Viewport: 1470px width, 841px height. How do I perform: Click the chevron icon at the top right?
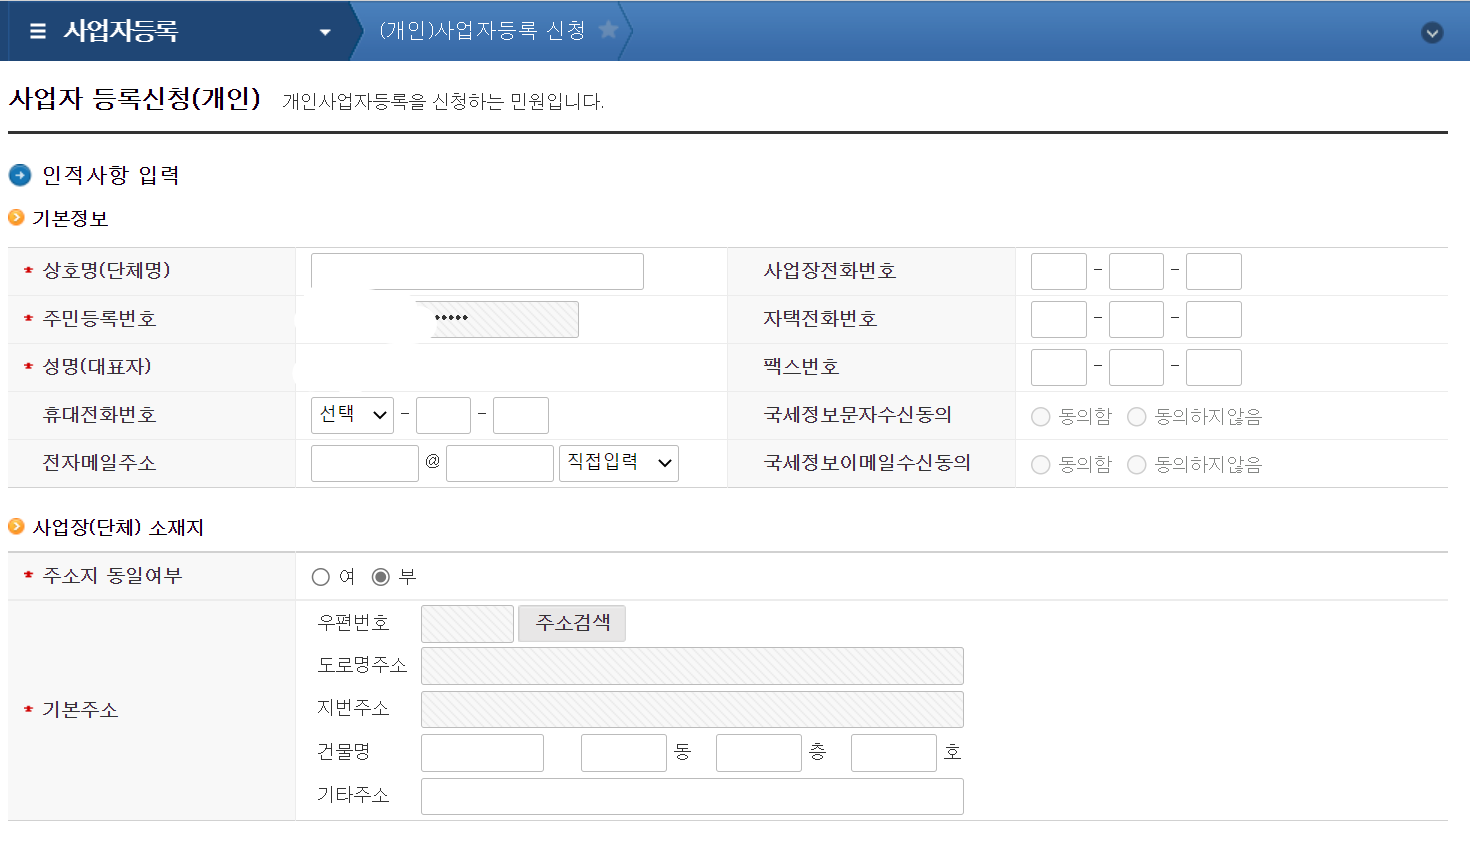click(1432, 31)
